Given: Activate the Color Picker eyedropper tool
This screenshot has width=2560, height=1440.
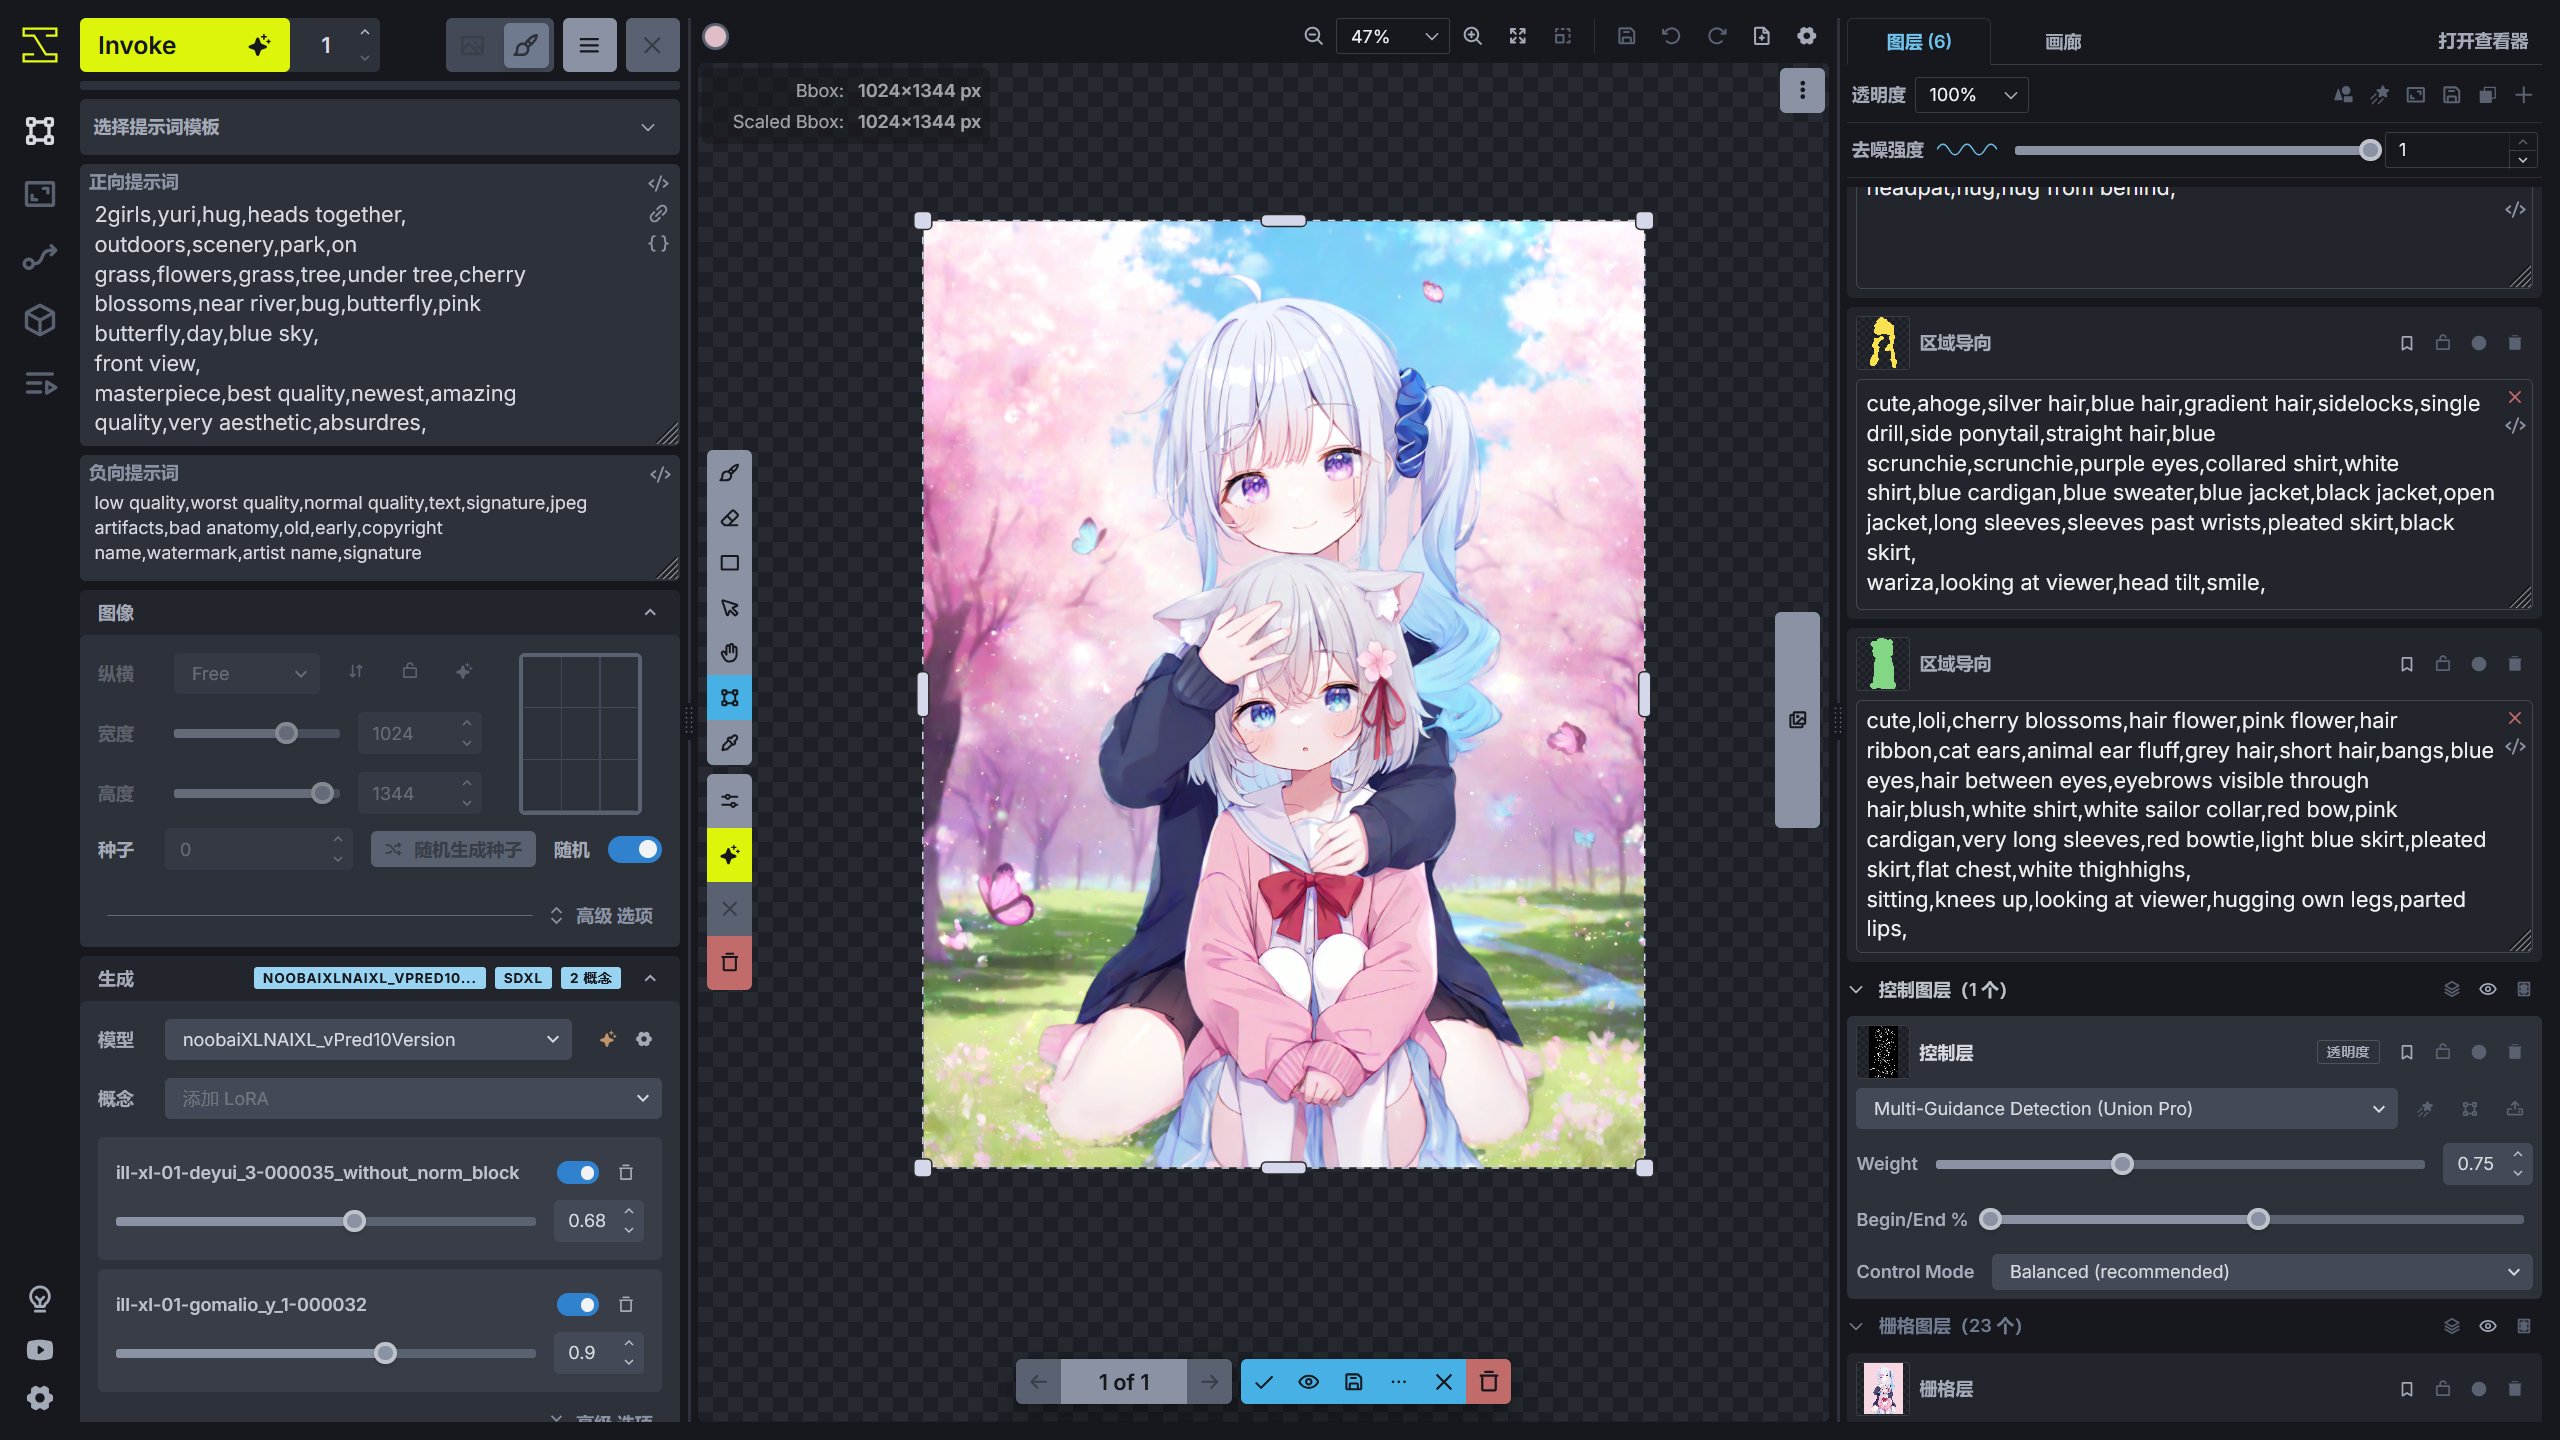Looking at the screenshot, I should pos(729,743).
